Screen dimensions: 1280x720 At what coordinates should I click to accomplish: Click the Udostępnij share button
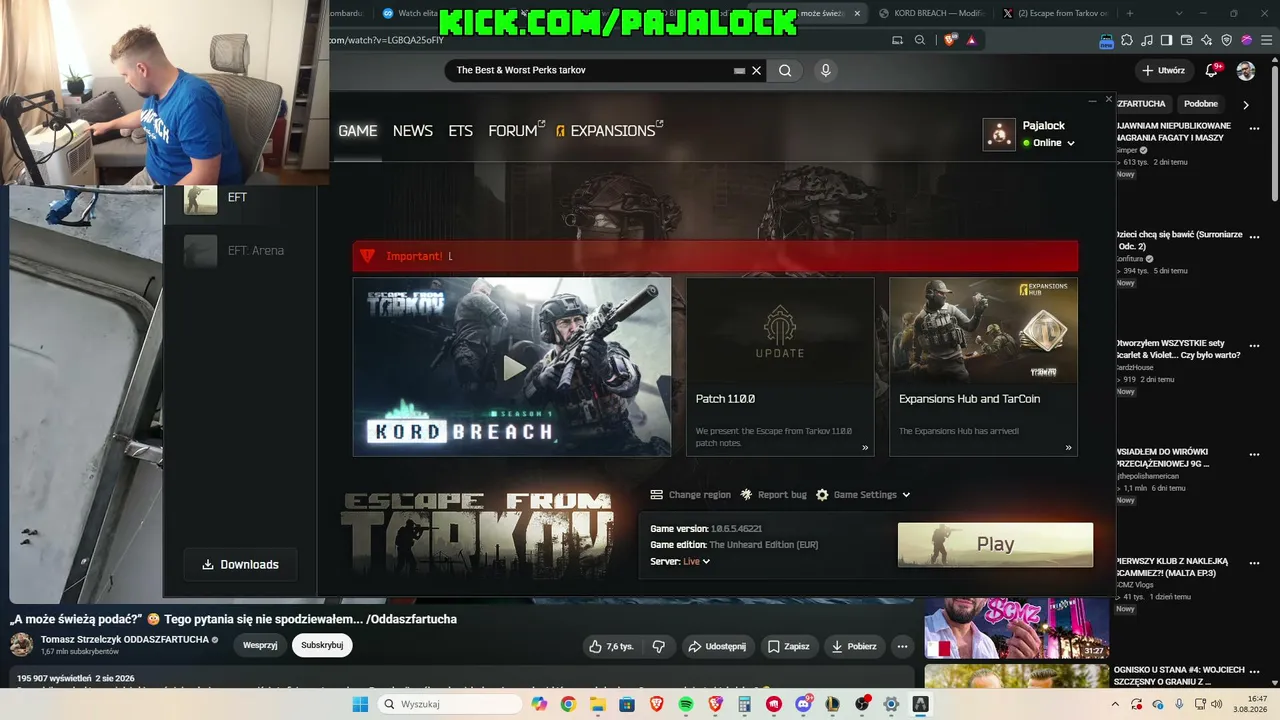point(716,646)
